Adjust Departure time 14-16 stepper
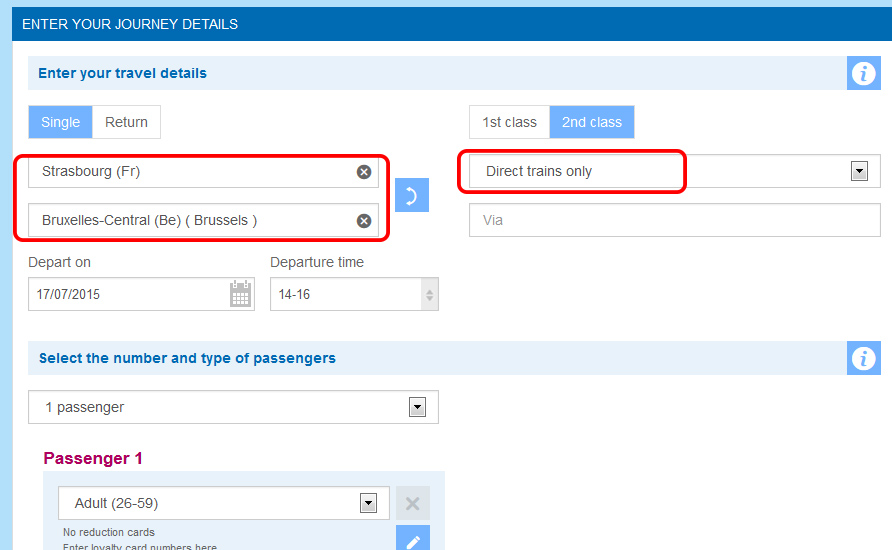The image size is (892, 550). pyautogui.click(x=430, y=295)
